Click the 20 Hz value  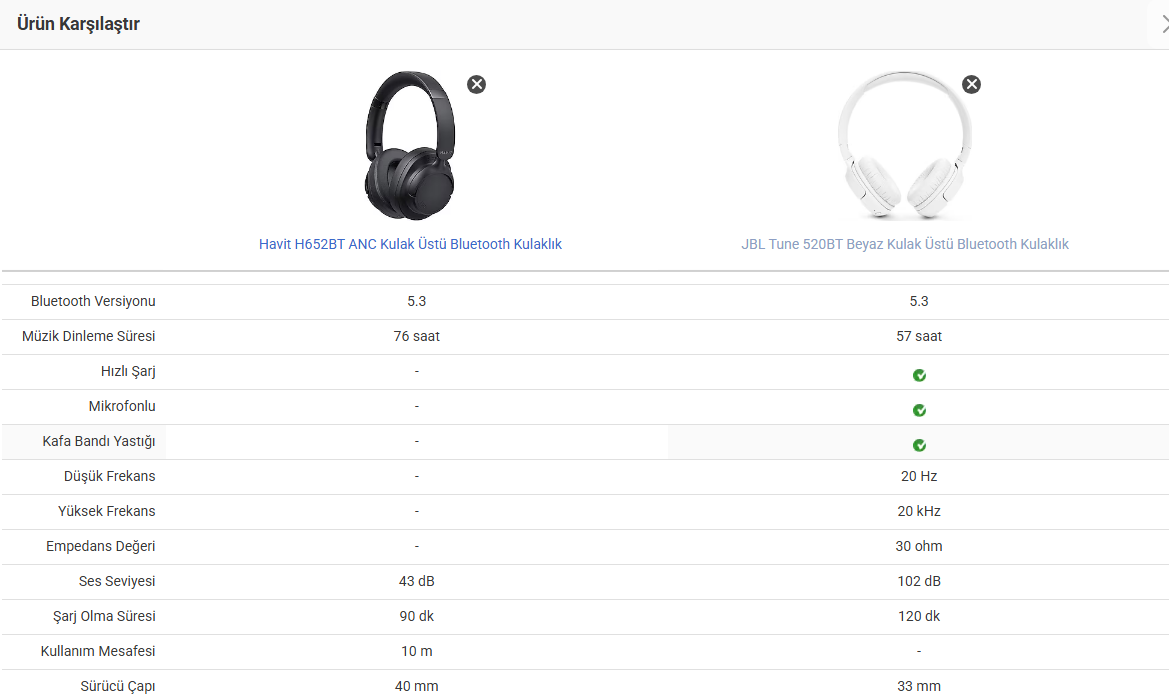pyautogui.click(x=918, y=476)
